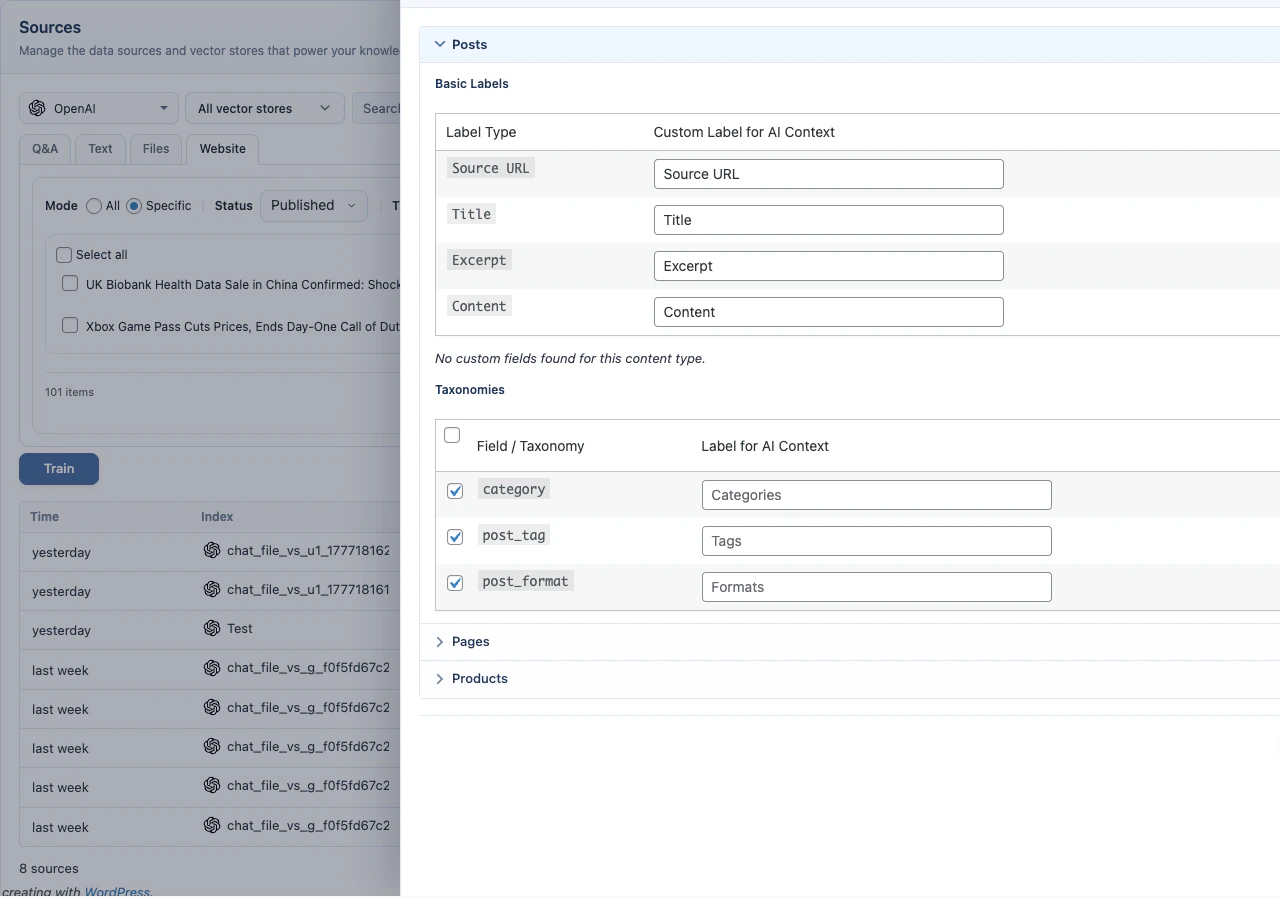Click the OpenAI logo in the provider selector
This screenshot has height=898, width=1280.
[37, 108]
